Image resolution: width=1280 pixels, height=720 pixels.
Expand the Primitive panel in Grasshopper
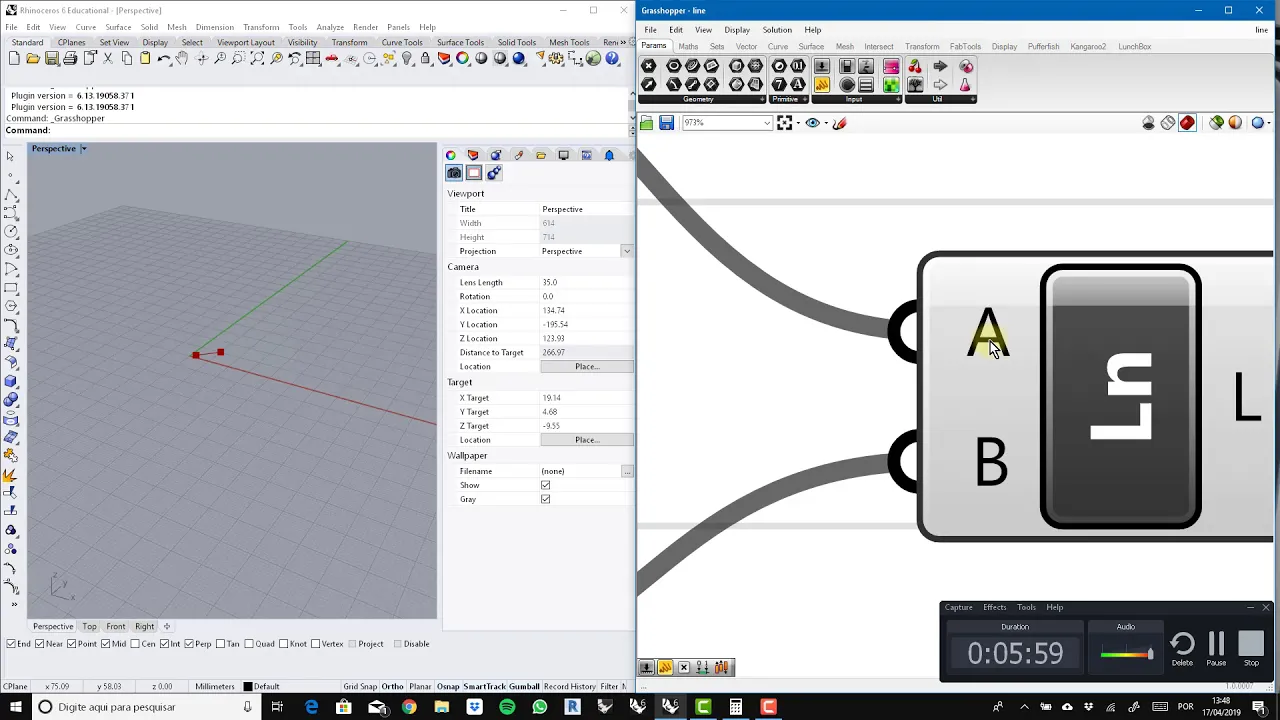point(807,99)
